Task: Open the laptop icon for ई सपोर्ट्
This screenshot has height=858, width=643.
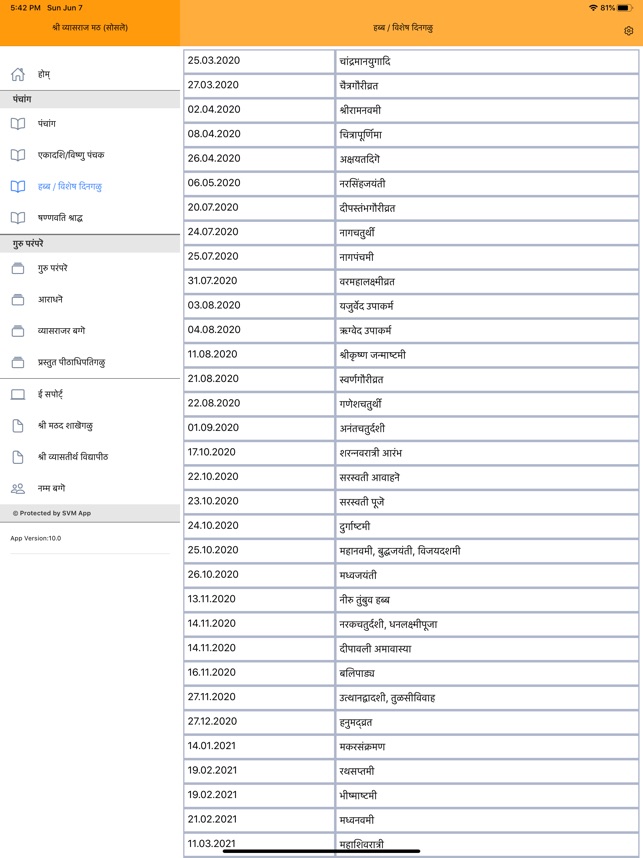Action: [18, 395]
